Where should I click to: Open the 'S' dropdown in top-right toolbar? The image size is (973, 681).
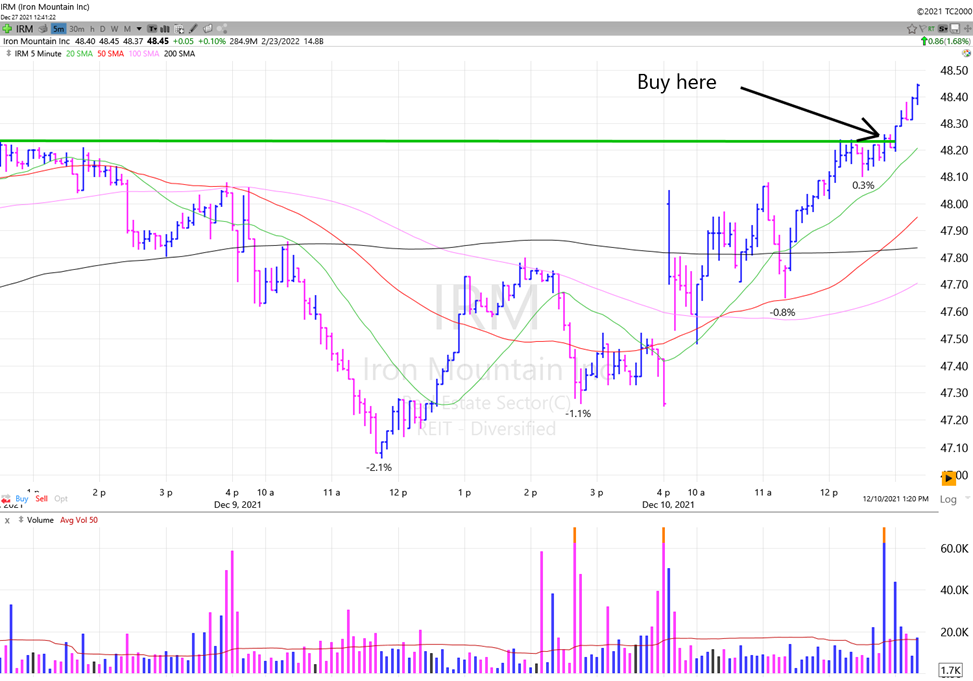pyautogui.click(x=943, y=29)
